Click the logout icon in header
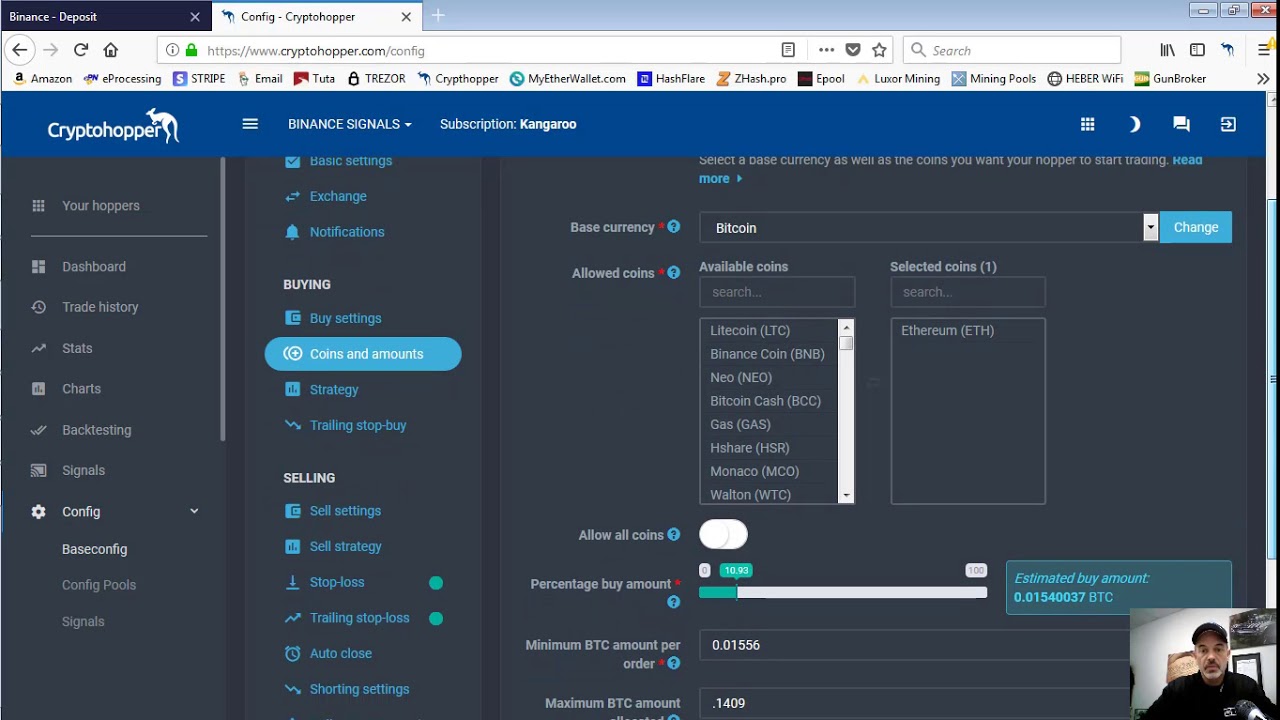The image size is (1280, 720). coord(1228,124)
